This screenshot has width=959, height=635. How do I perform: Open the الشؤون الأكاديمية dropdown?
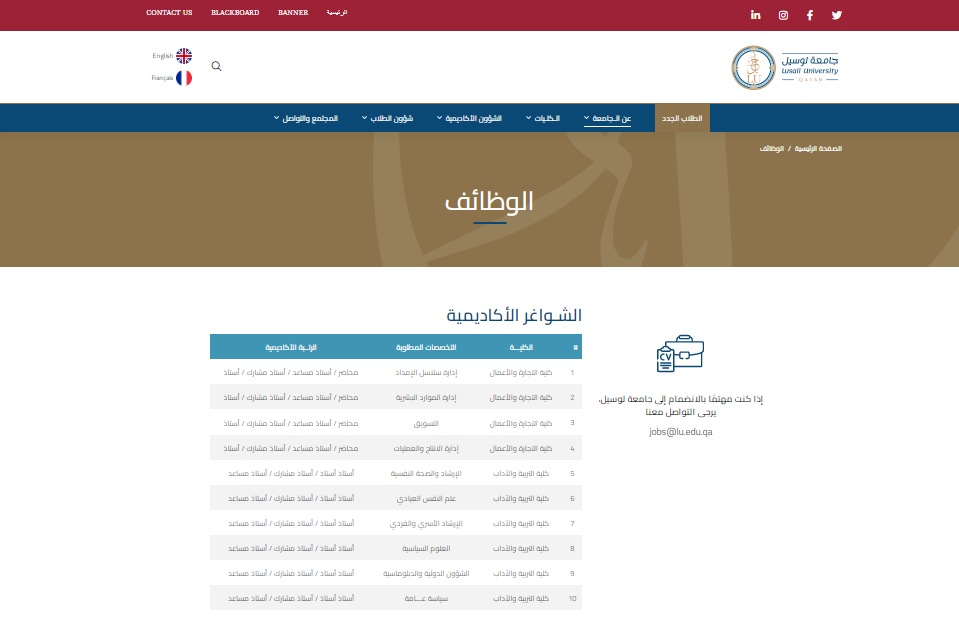(x=471, y=118)
